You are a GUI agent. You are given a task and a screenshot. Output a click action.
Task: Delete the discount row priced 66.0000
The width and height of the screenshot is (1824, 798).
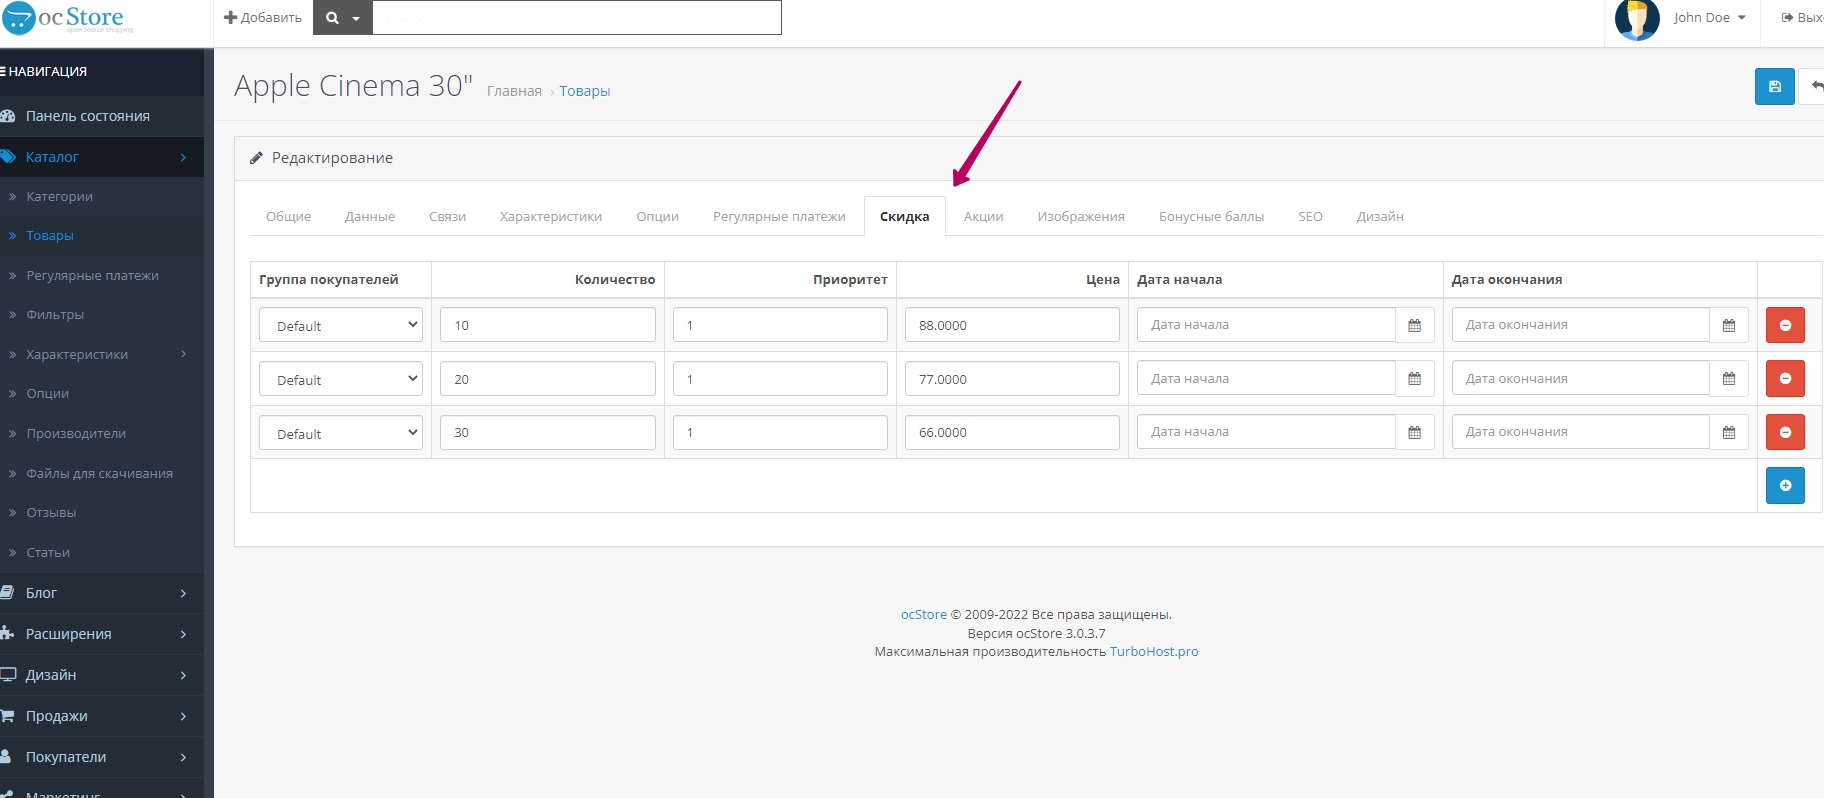pyautogui.click(x=1784, y=432)
